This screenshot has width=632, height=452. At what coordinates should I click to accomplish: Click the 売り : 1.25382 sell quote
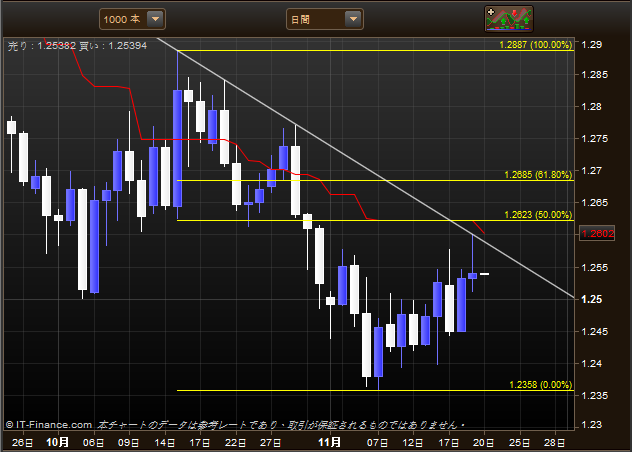pos(42,46)
